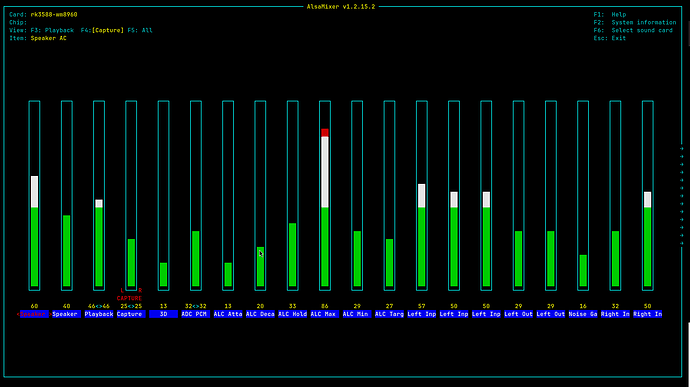Select the ALC Max label

[325, 314]
